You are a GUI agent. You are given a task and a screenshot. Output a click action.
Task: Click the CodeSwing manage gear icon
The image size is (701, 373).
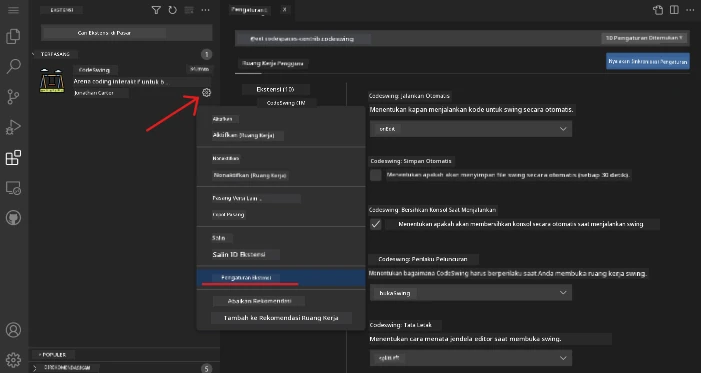tap(206, 93)
